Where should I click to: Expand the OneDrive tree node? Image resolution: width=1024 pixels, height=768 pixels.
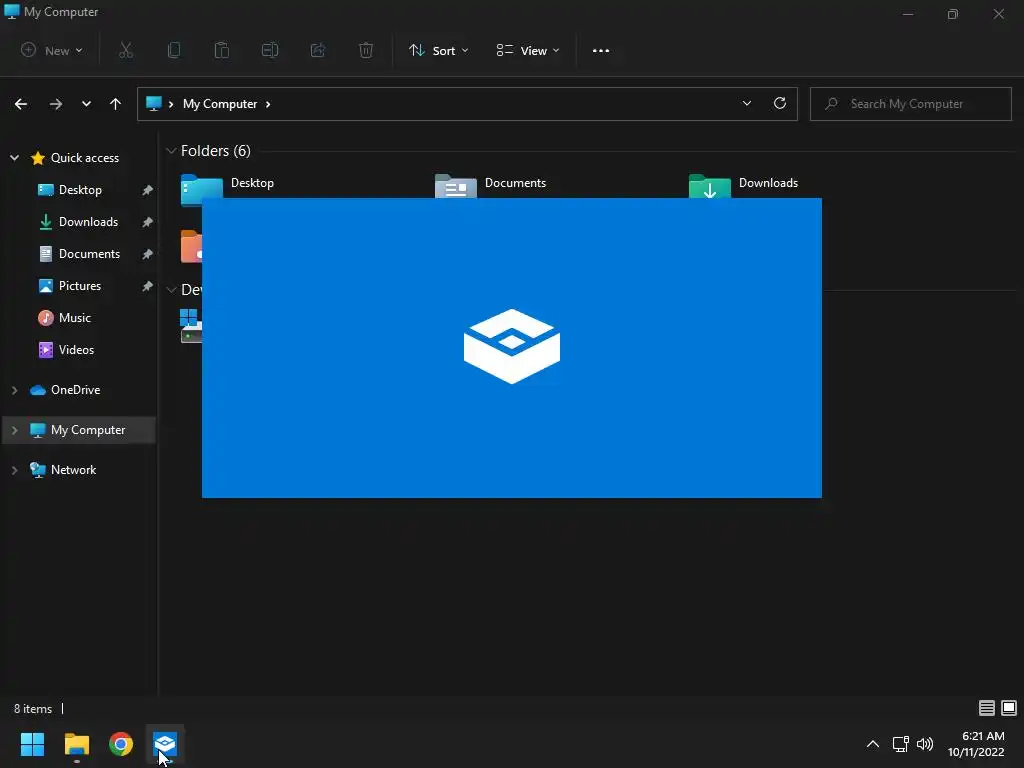click(x=14, y=390)
